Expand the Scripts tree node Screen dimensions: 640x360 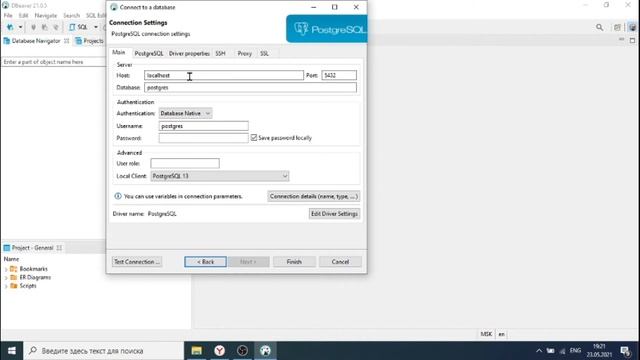click(6, 286)
